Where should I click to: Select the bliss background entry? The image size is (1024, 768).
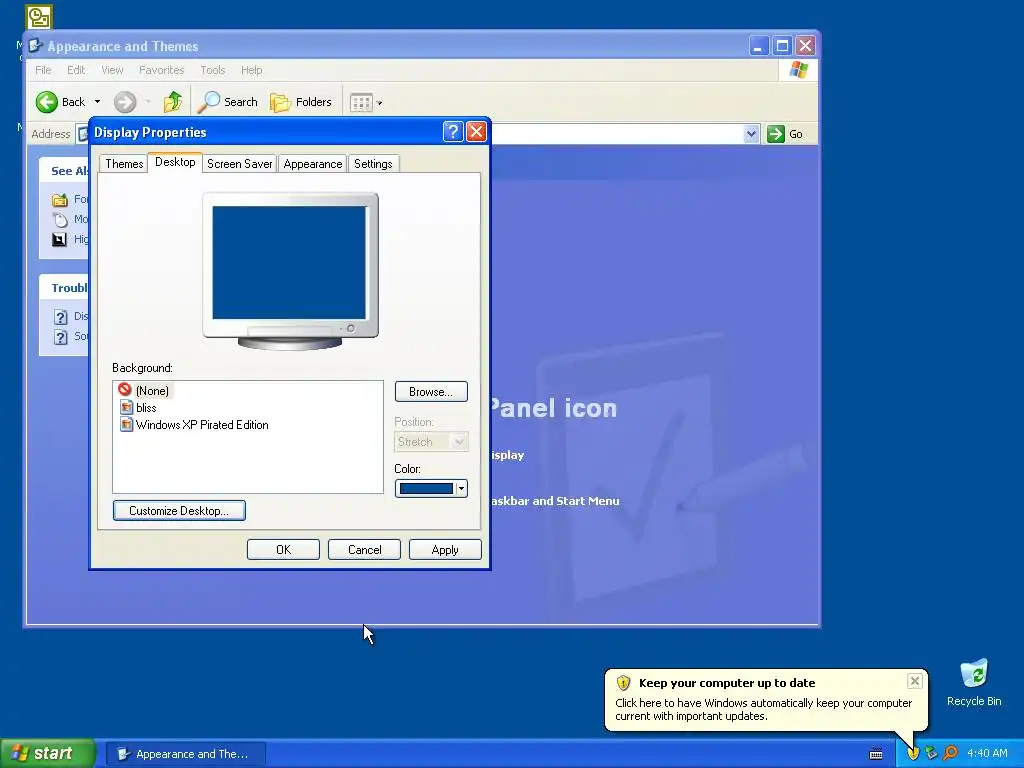tap(138, 408)
